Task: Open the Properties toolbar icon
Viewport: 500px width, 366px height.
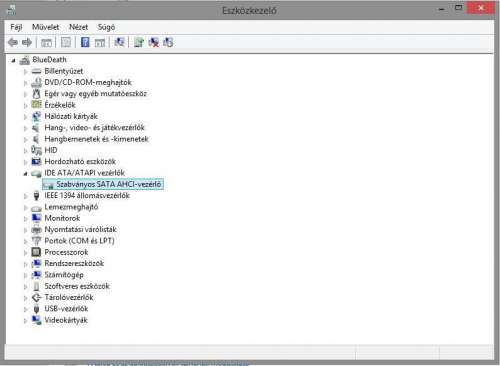Action: (66, 42)
